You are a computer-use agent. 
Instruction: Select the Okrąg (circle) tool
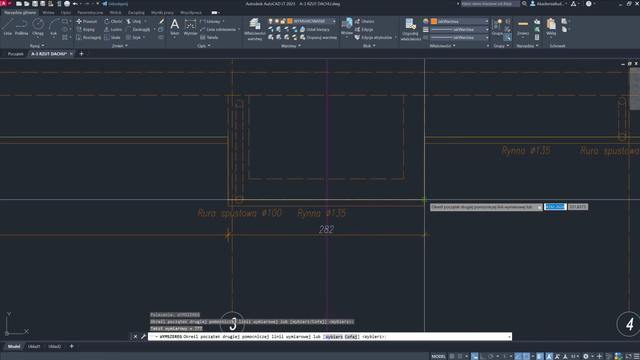pos(38,27)
